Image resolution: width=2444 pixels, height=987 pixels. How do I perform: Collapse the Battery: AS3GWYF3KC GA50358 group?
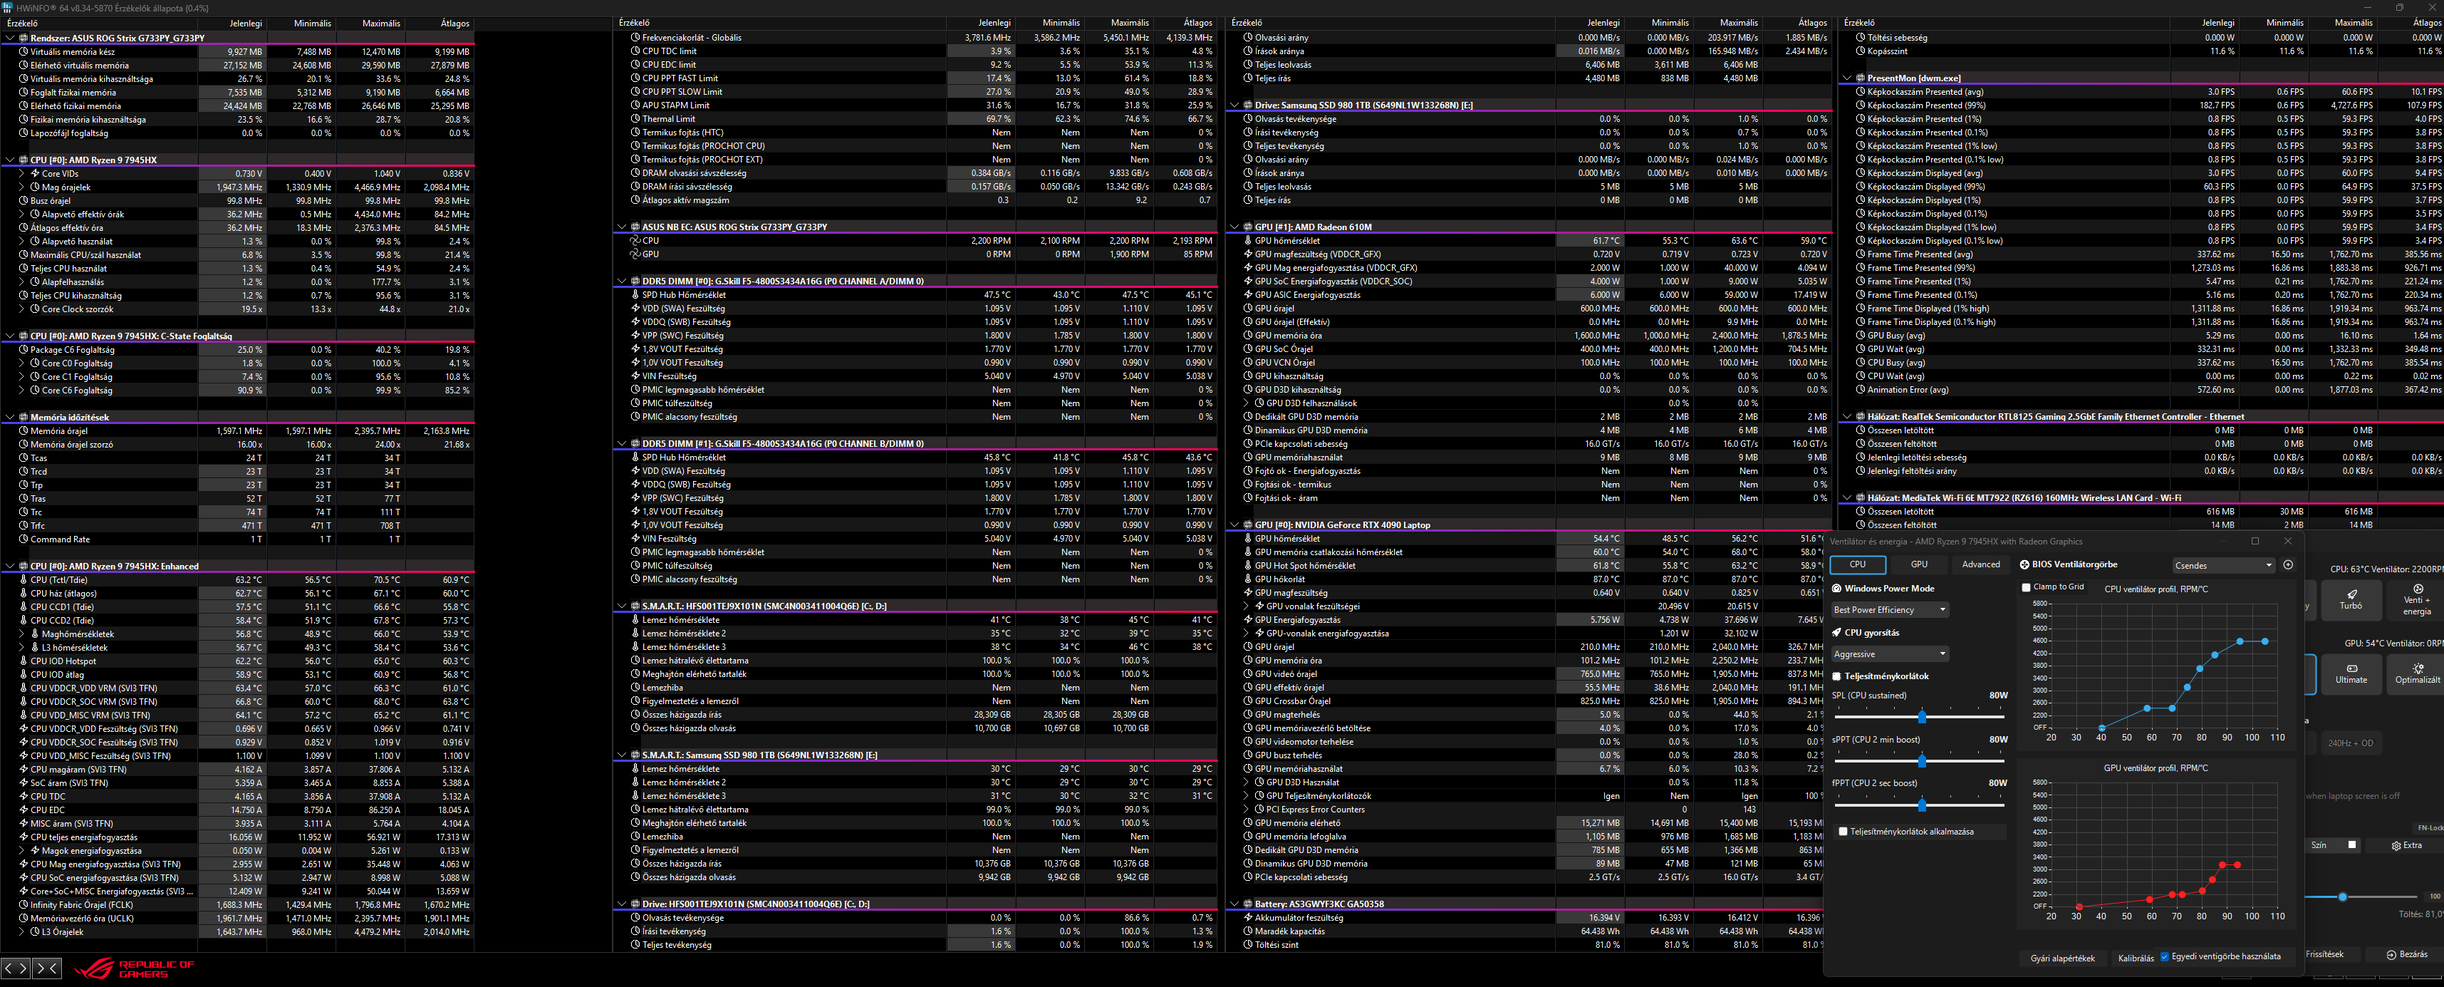[x=1234, y=904]
